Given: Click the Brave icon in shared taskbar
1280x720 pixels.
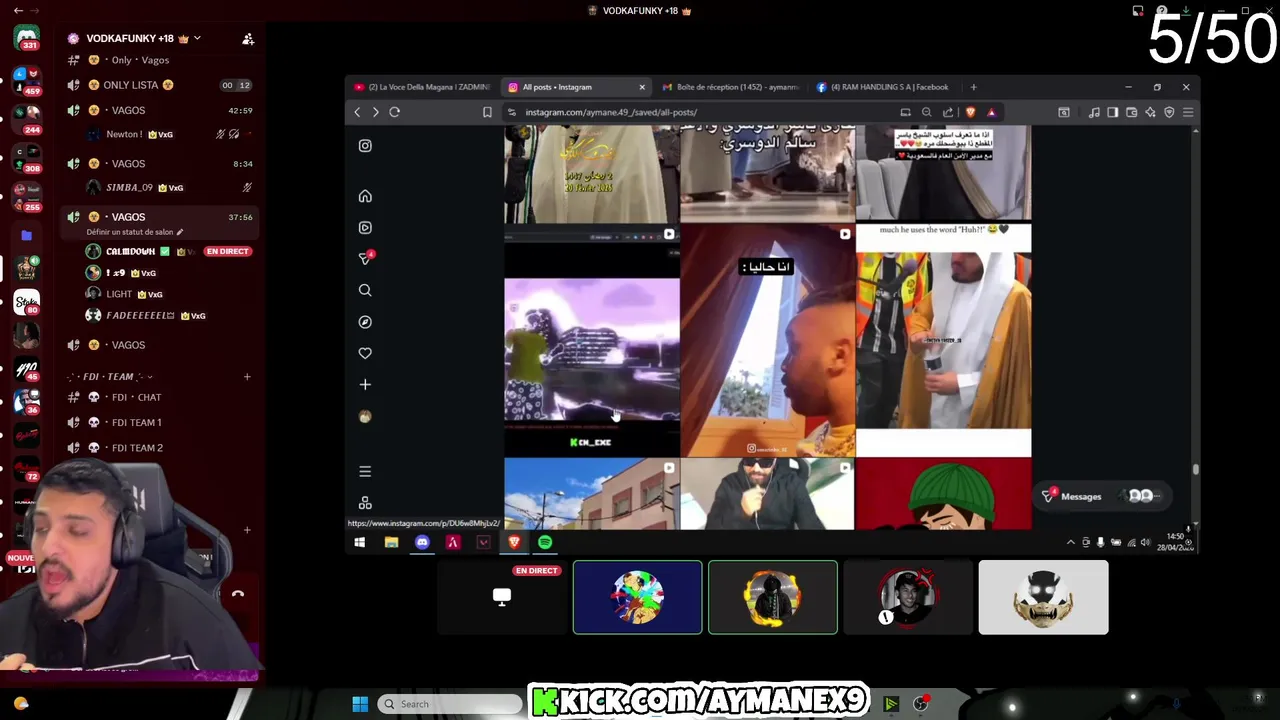Looking at the screenshot, I should [x=514, y=542].
